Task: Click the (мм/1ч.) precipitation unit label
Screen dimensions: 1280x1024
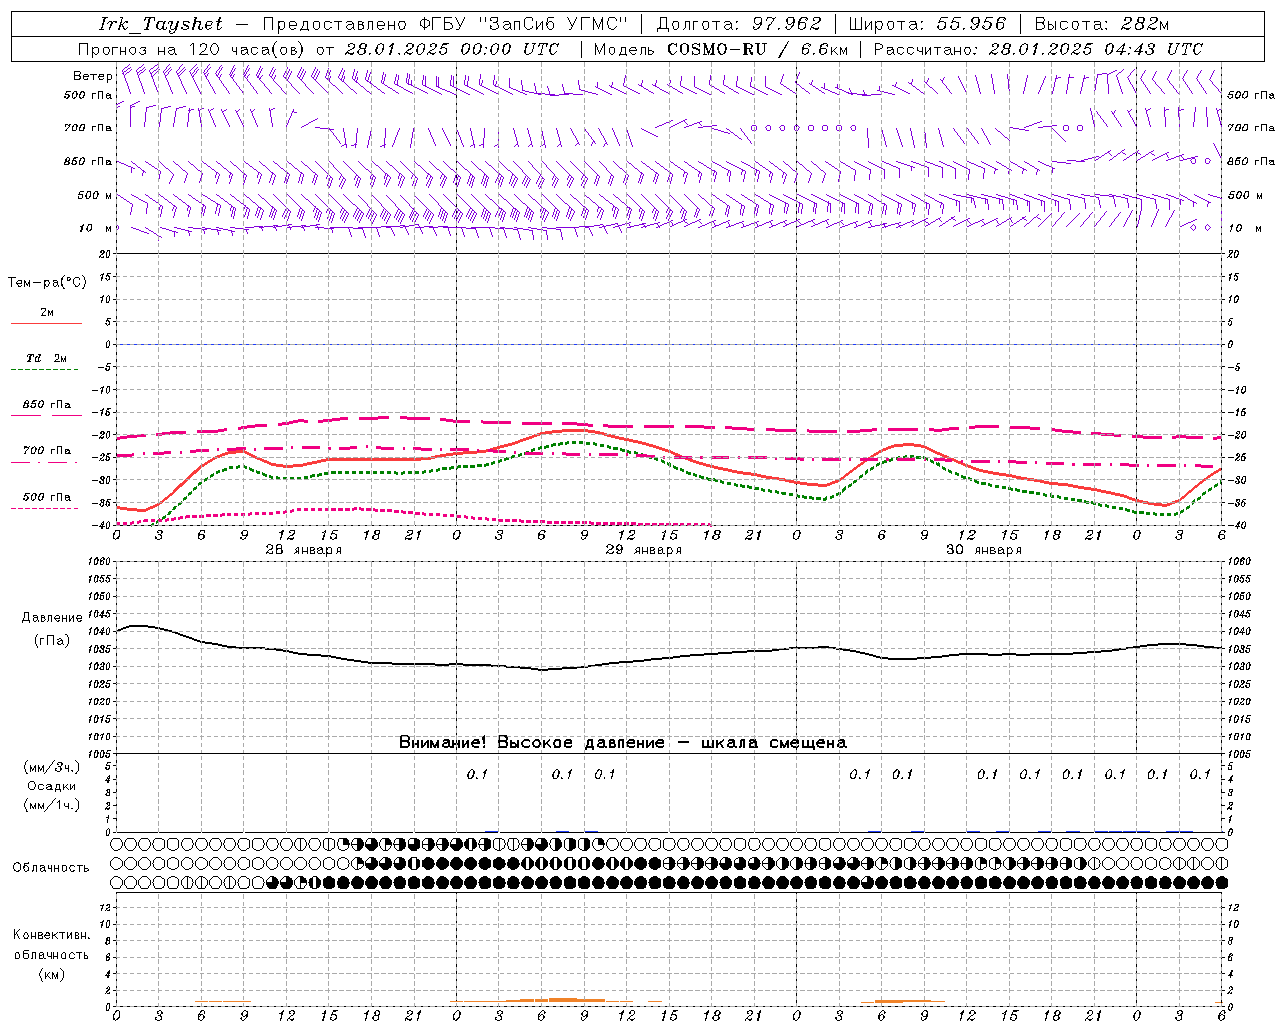Action: click(52, 805)
